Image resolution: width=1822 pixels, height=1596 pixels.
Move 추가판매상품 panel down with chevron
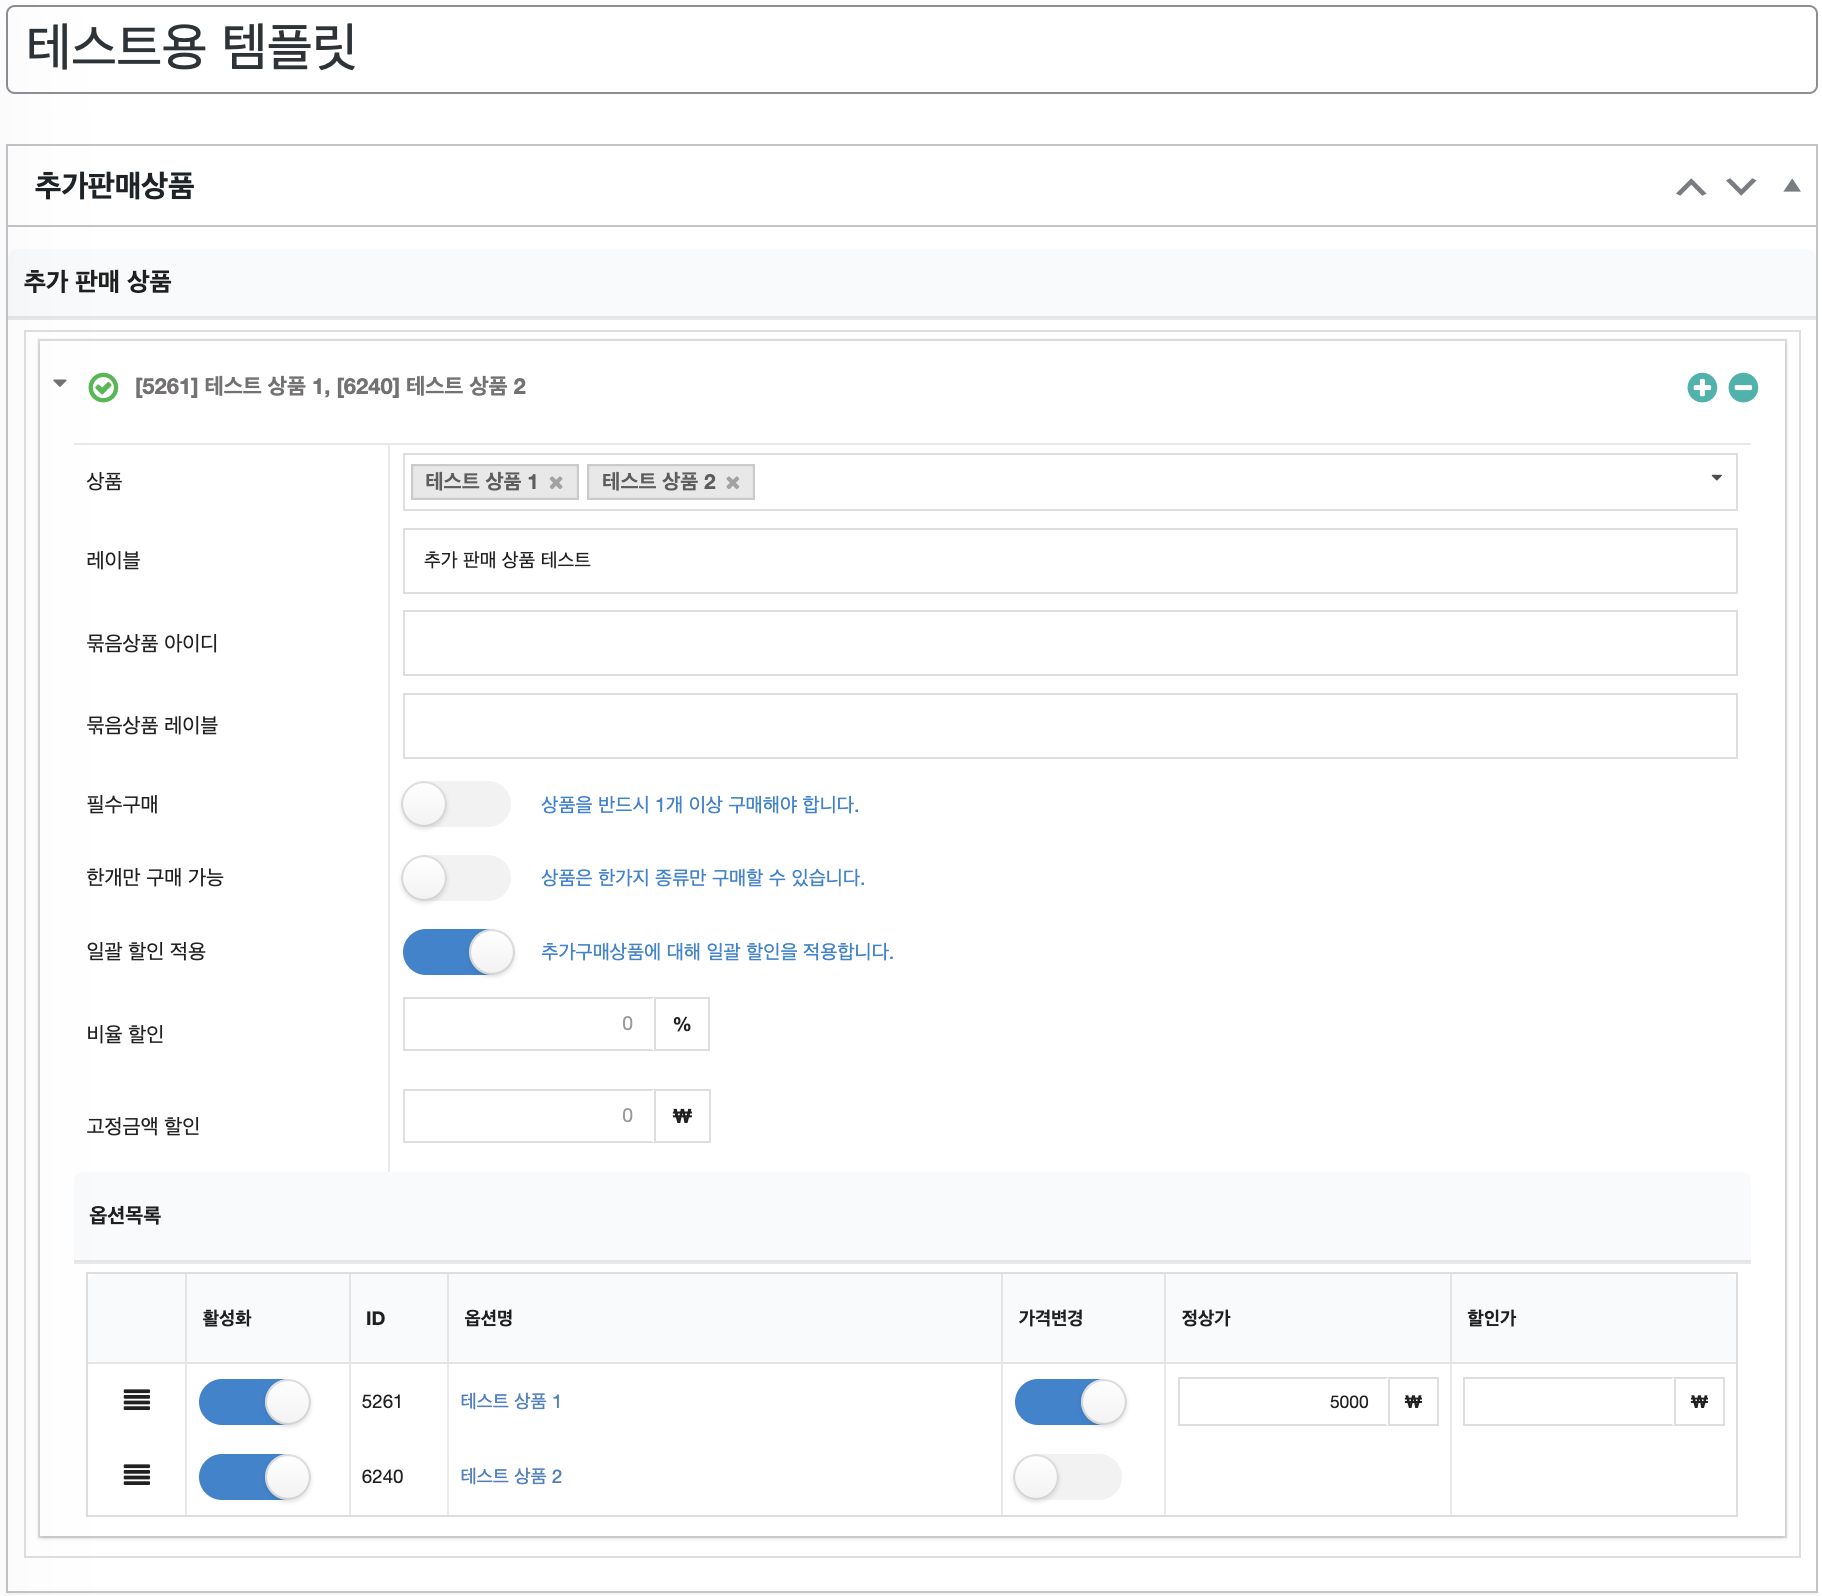point(1741,187)
